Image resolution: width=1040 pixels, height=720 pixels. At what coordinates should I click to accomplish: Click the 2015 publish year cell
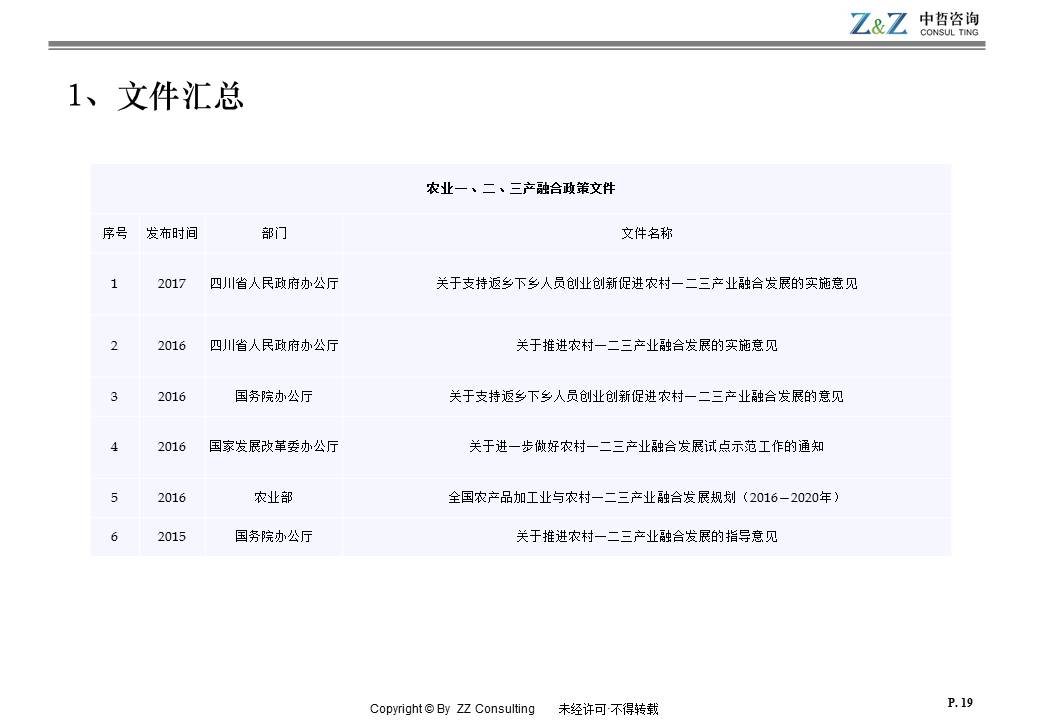click(171, 537)
